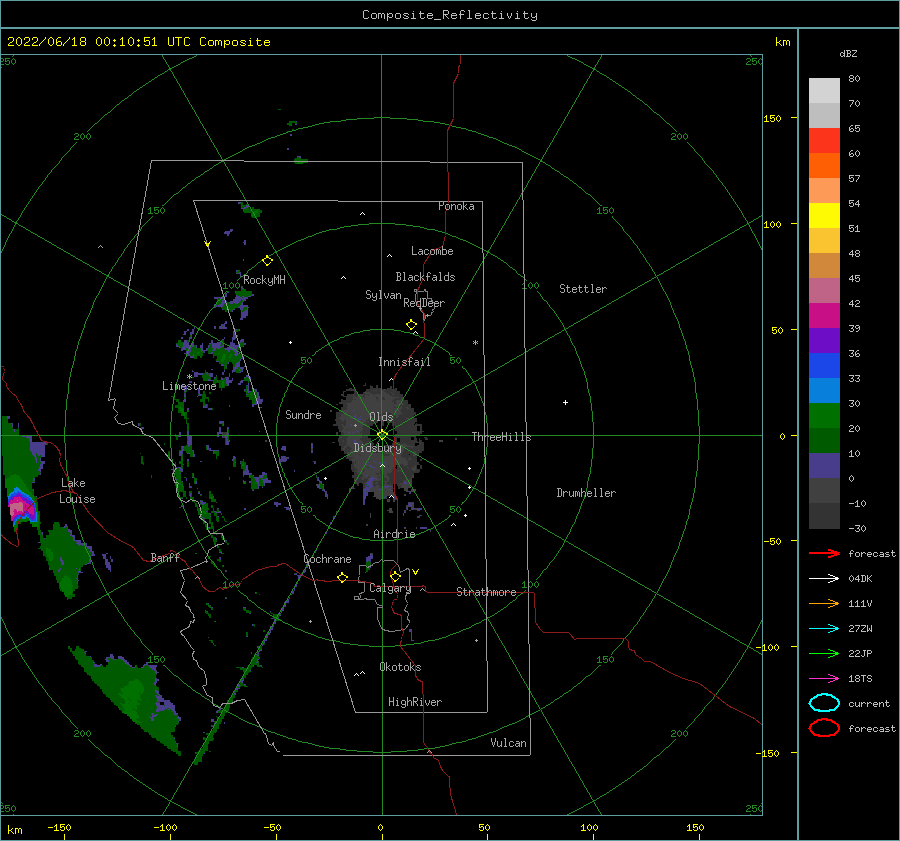This screenshot has width=900, height=841.
Task: Click the yellow diamond marker south of RedDeer
Action: (411, 325)
